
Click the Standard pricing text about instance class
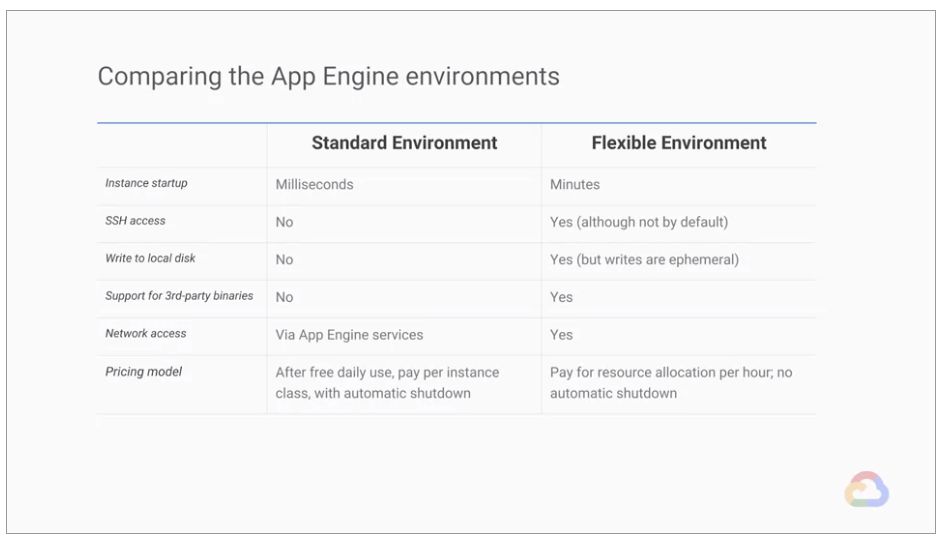point(387,382)
